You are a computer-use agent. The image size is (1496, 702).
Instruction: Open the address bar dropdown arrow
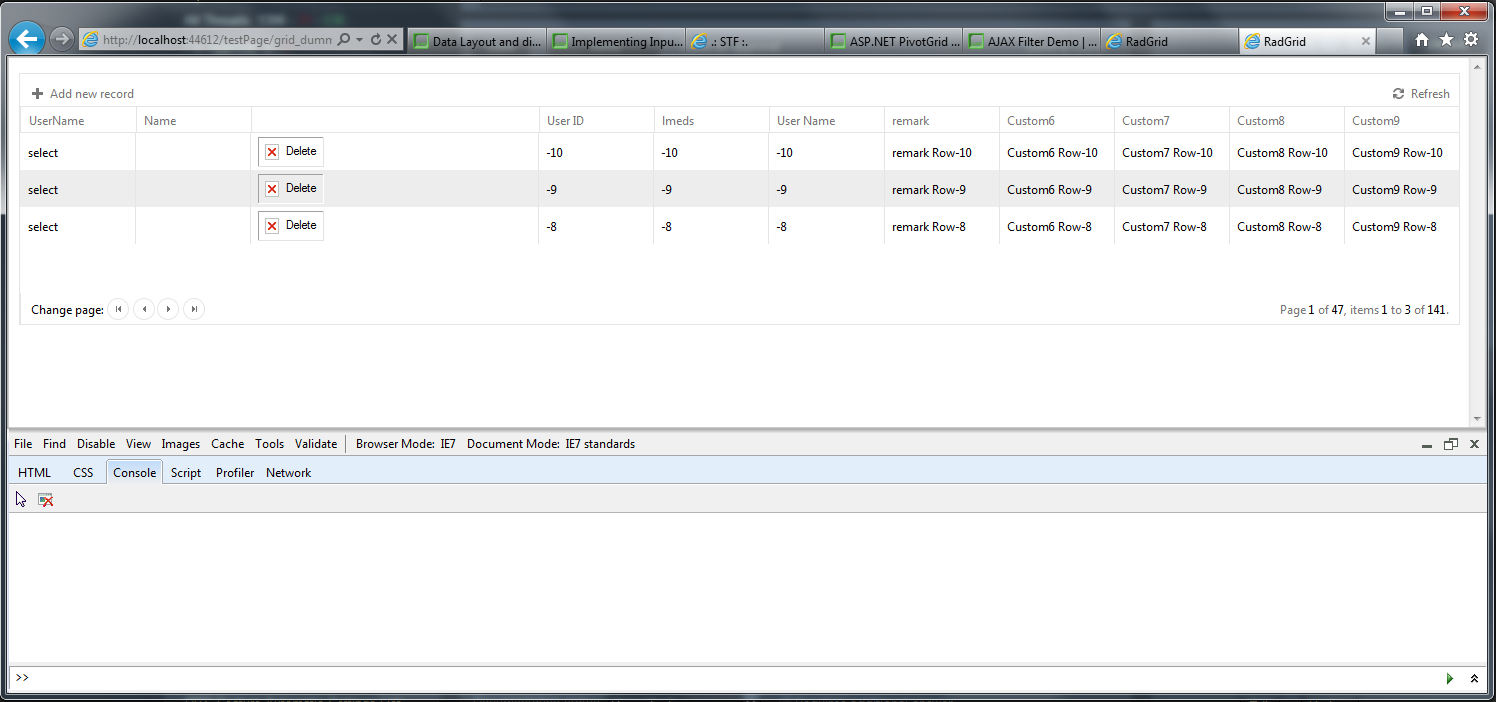(360, 40)
